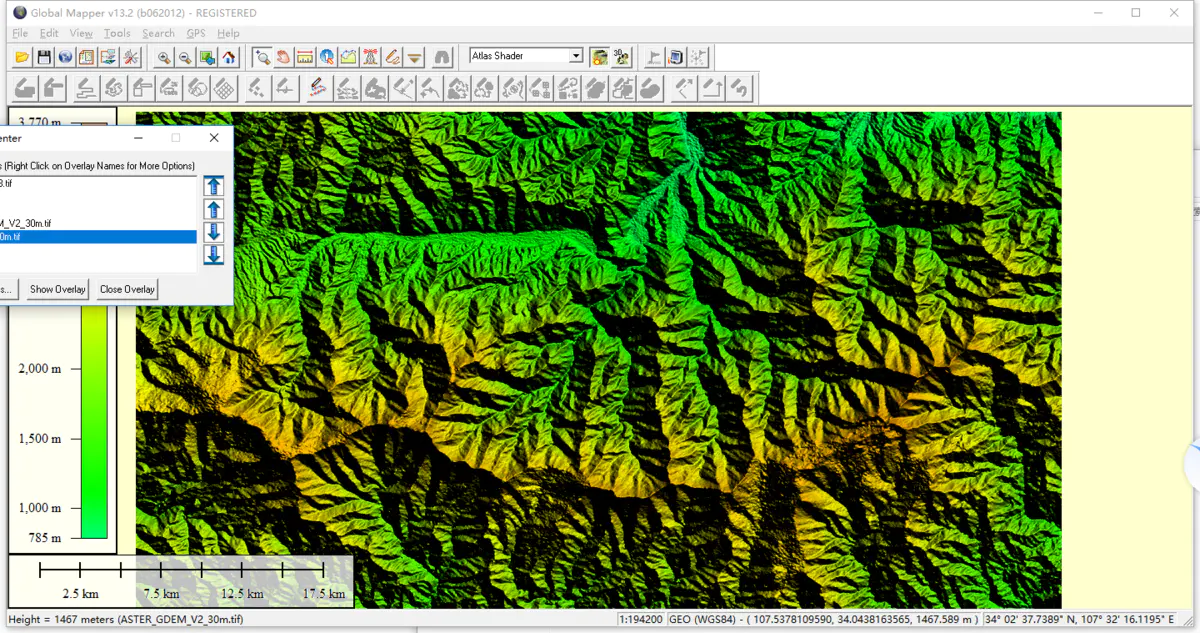Close the Overlay Control Center window
The width and height of the screenshot is (1200, 633).
pyautogui.click(x=214, y=138)
